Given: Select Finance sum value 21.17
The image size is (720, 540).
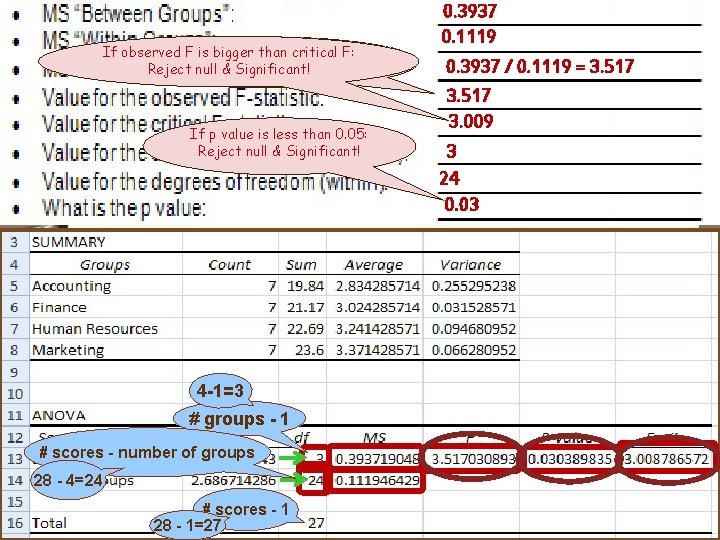Looking at the screenshot, I should click(302, 307).
